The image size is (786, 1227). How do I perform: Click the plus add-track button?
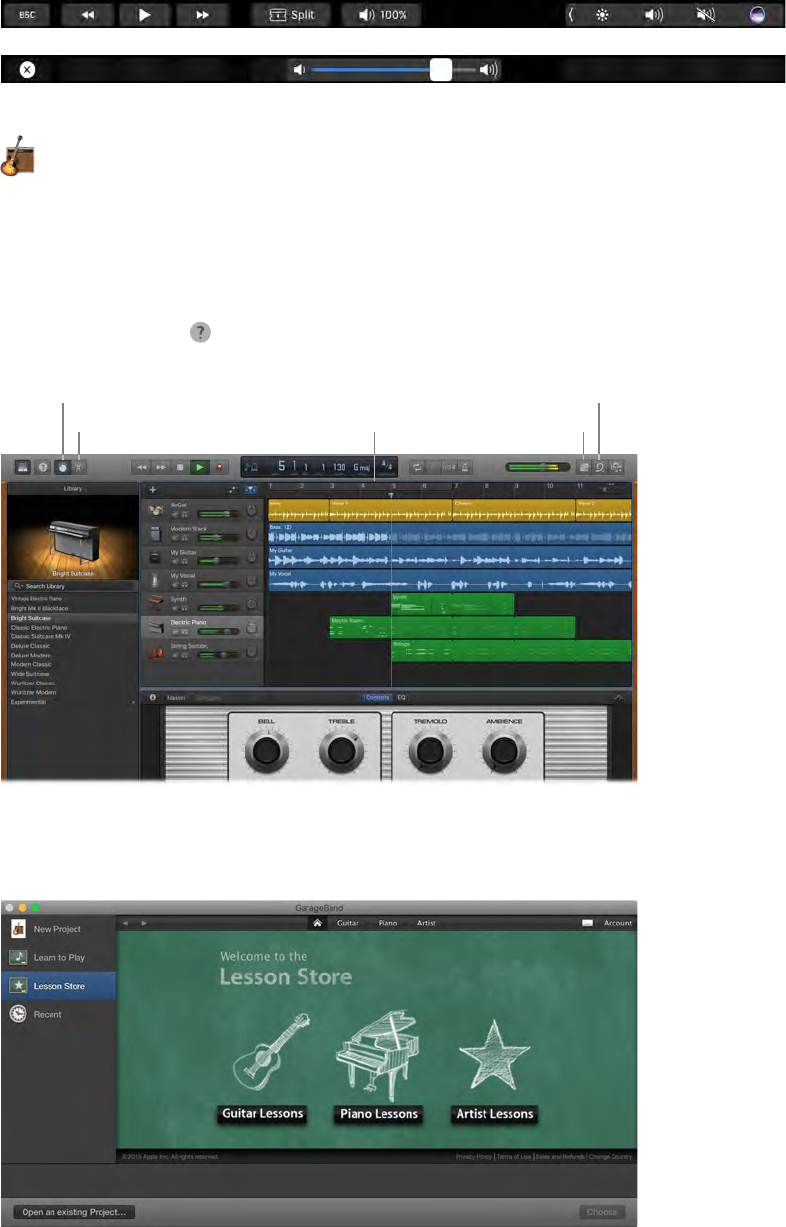[x=152, y=490]
